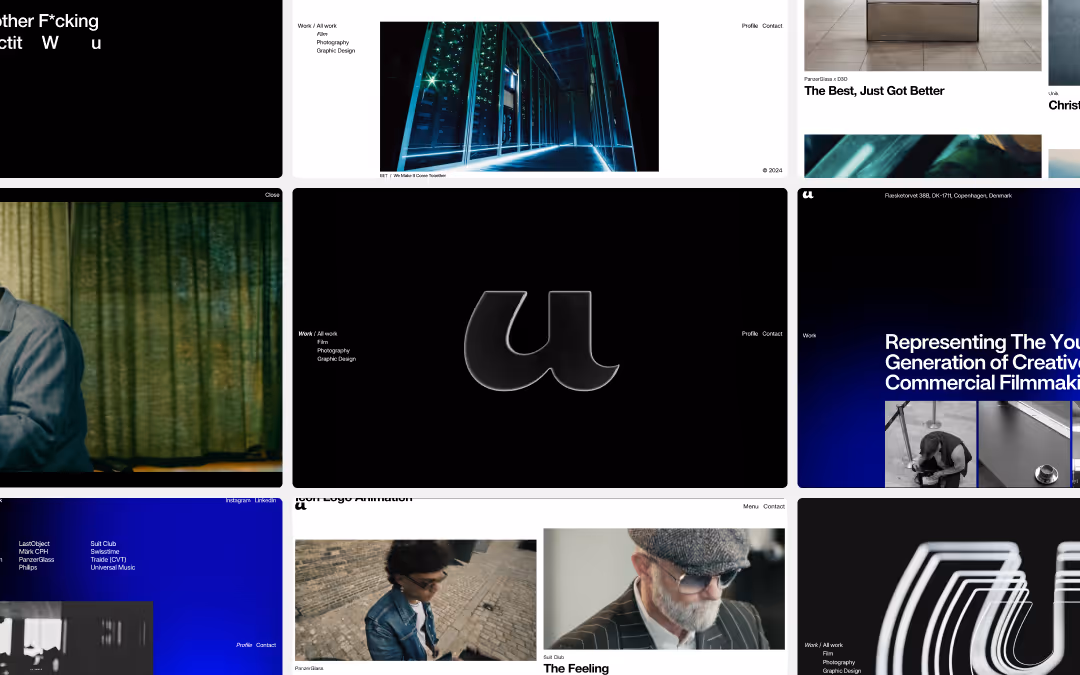The height and width of the screenshot is (675, 1080).
Task: Choose Graphic Design in the server room panel menu
Action: coord(336,51)
